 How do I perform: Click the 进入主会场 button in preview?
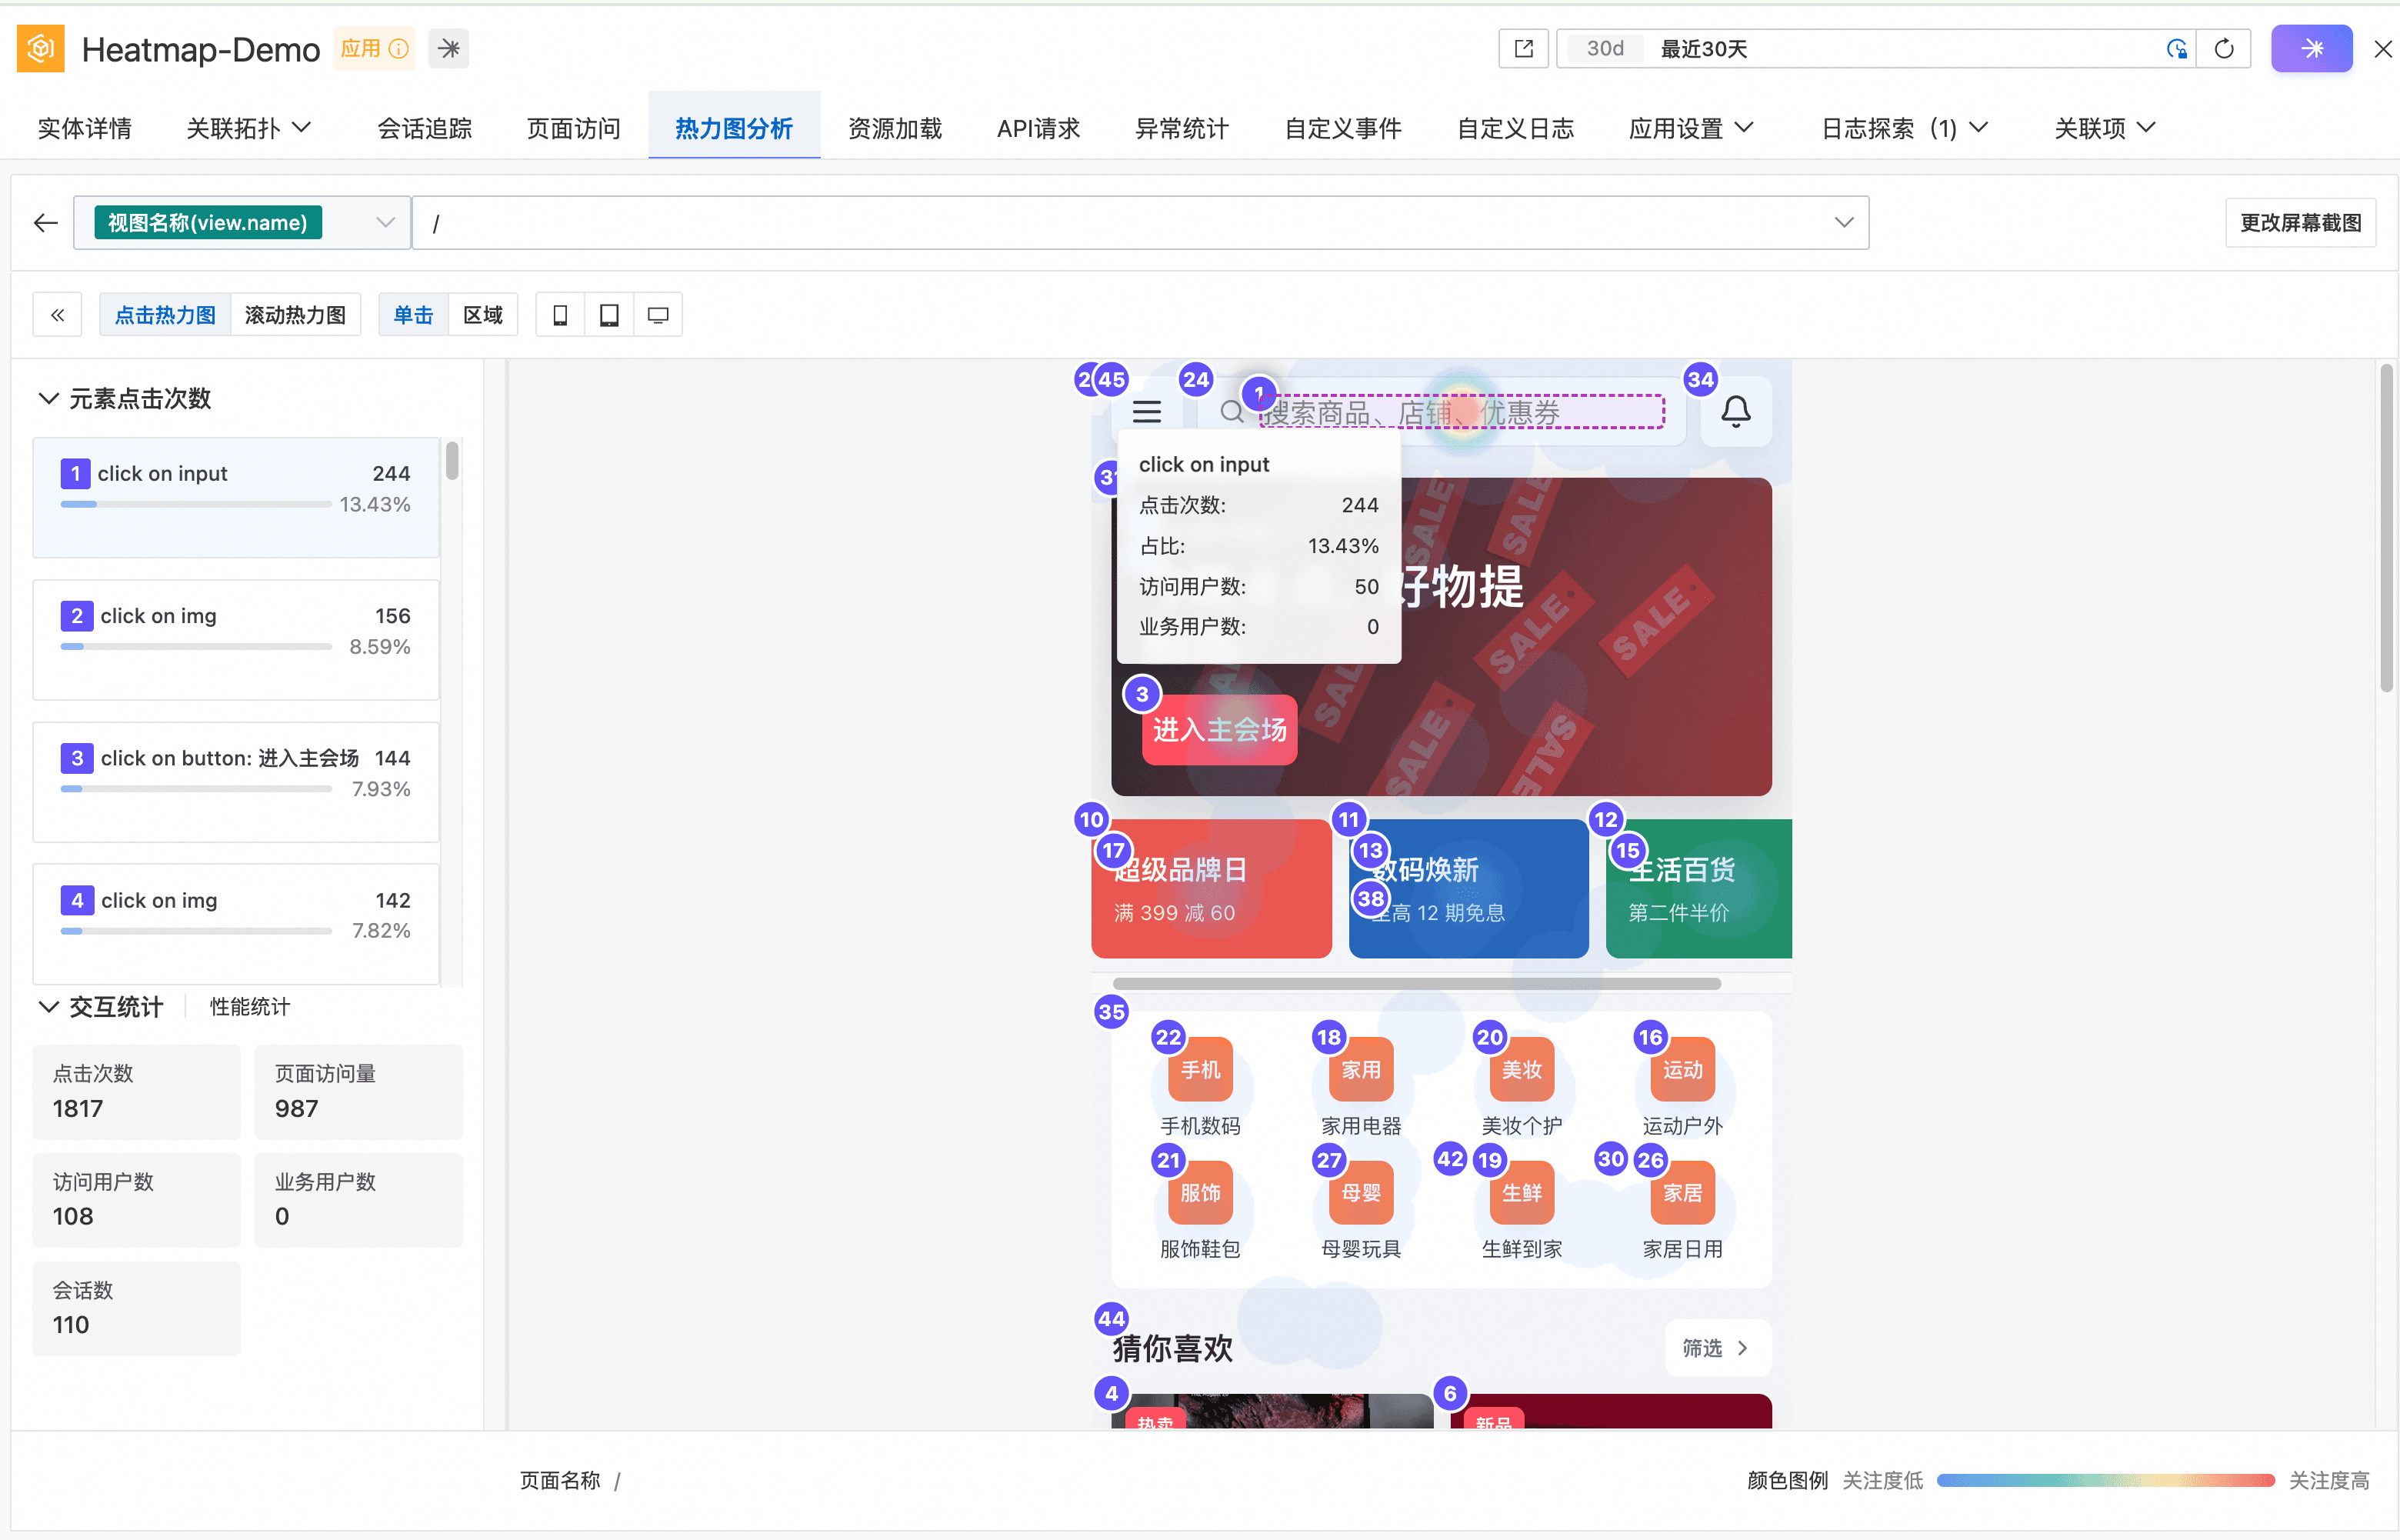[x=1220, y=729]
